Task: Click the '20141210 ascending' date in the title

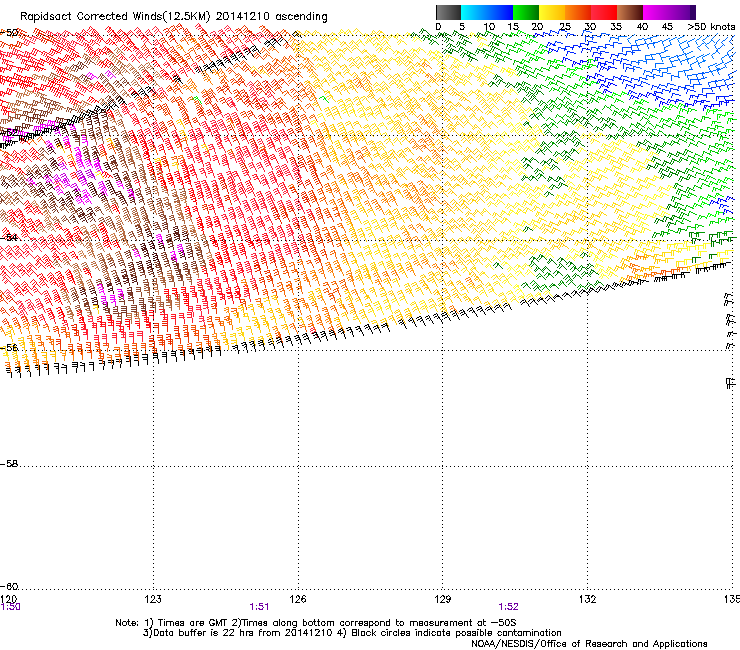Action: click(x=271, y=17)
